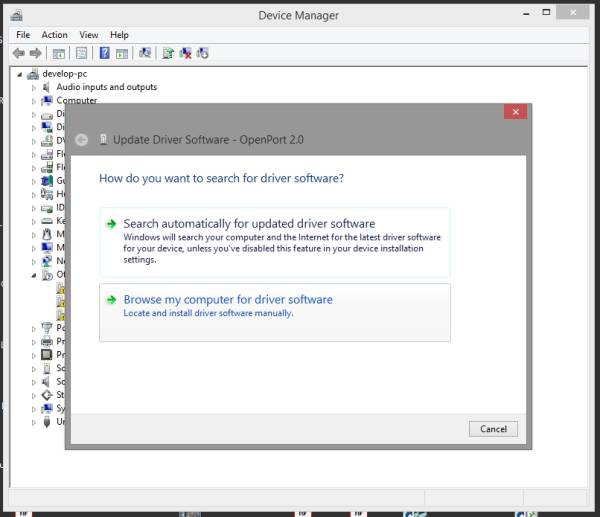Choose Browse my computer for driver software

pyautogui.click(x=274, y=312)
